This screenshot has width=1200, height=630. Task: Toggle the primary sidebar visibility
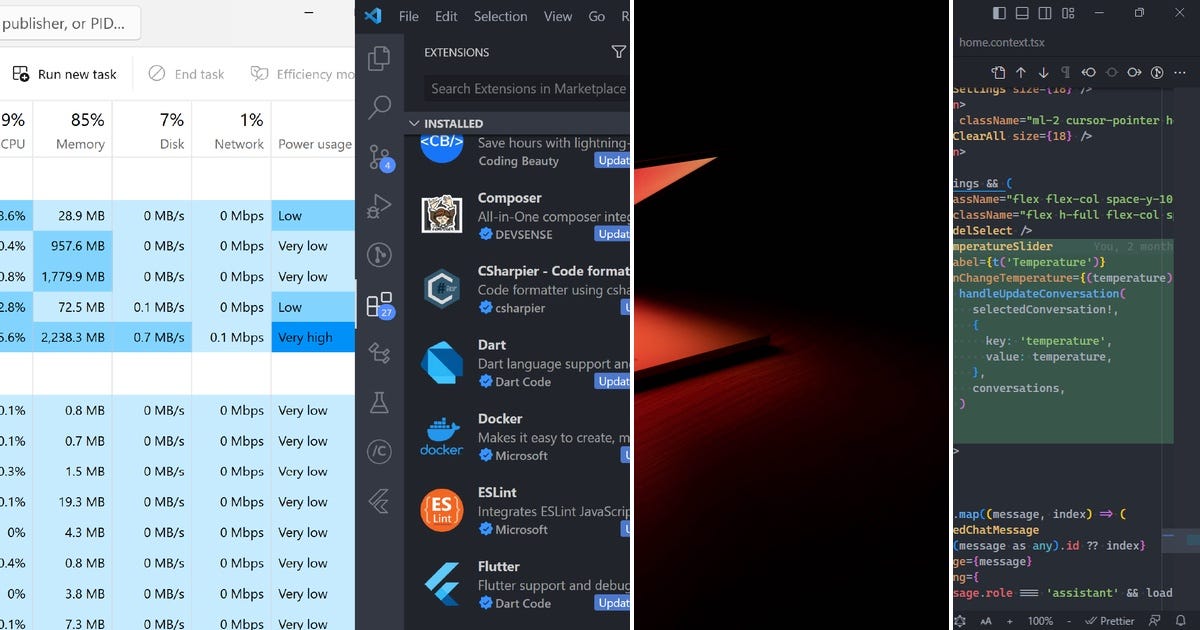click(x=998, y=13)
